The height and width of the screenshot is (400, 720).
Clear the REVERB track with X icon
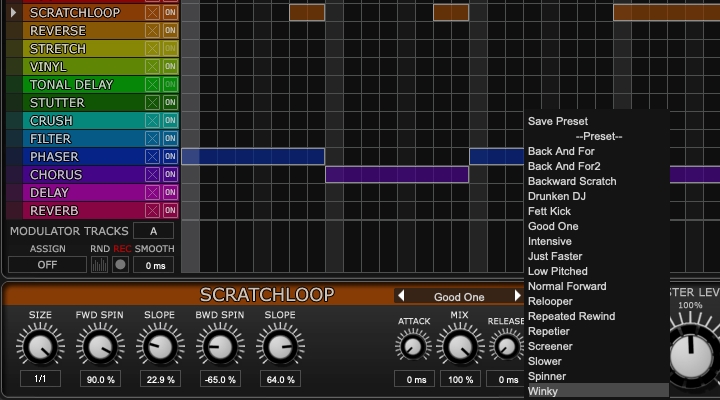pyautogui.click(x=152, y=210)
